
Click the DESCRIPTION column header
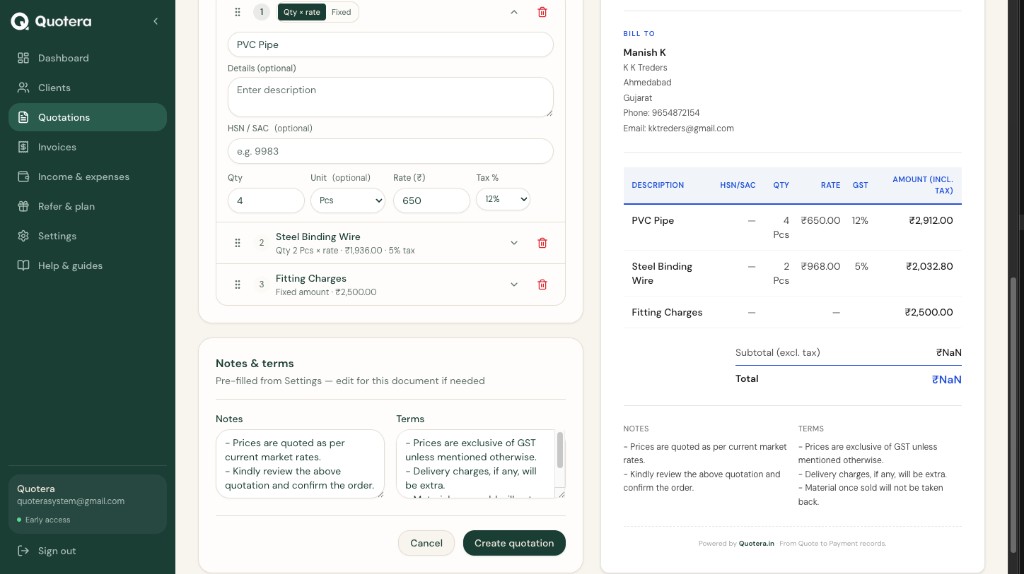coord(658,185)
